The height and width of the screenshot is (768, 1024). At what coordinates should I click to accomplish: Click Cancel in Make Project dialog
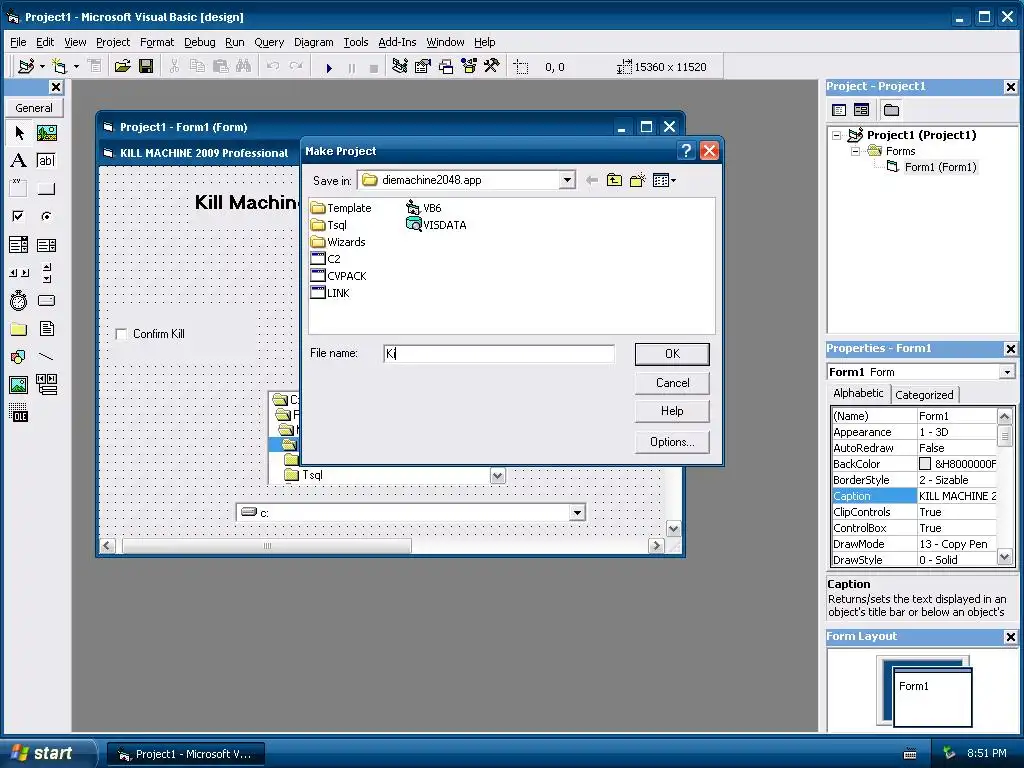click(672, 383)
